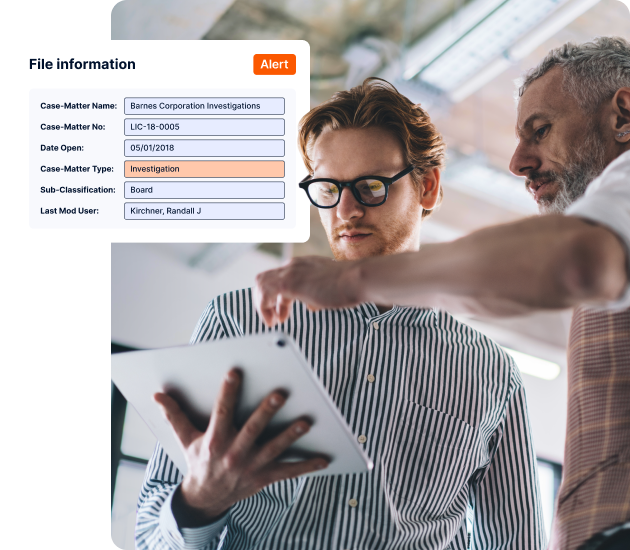This screenshot has width=630, height=550.
Task: Click the Last Mod User label
Action: (x=69, y=211)
